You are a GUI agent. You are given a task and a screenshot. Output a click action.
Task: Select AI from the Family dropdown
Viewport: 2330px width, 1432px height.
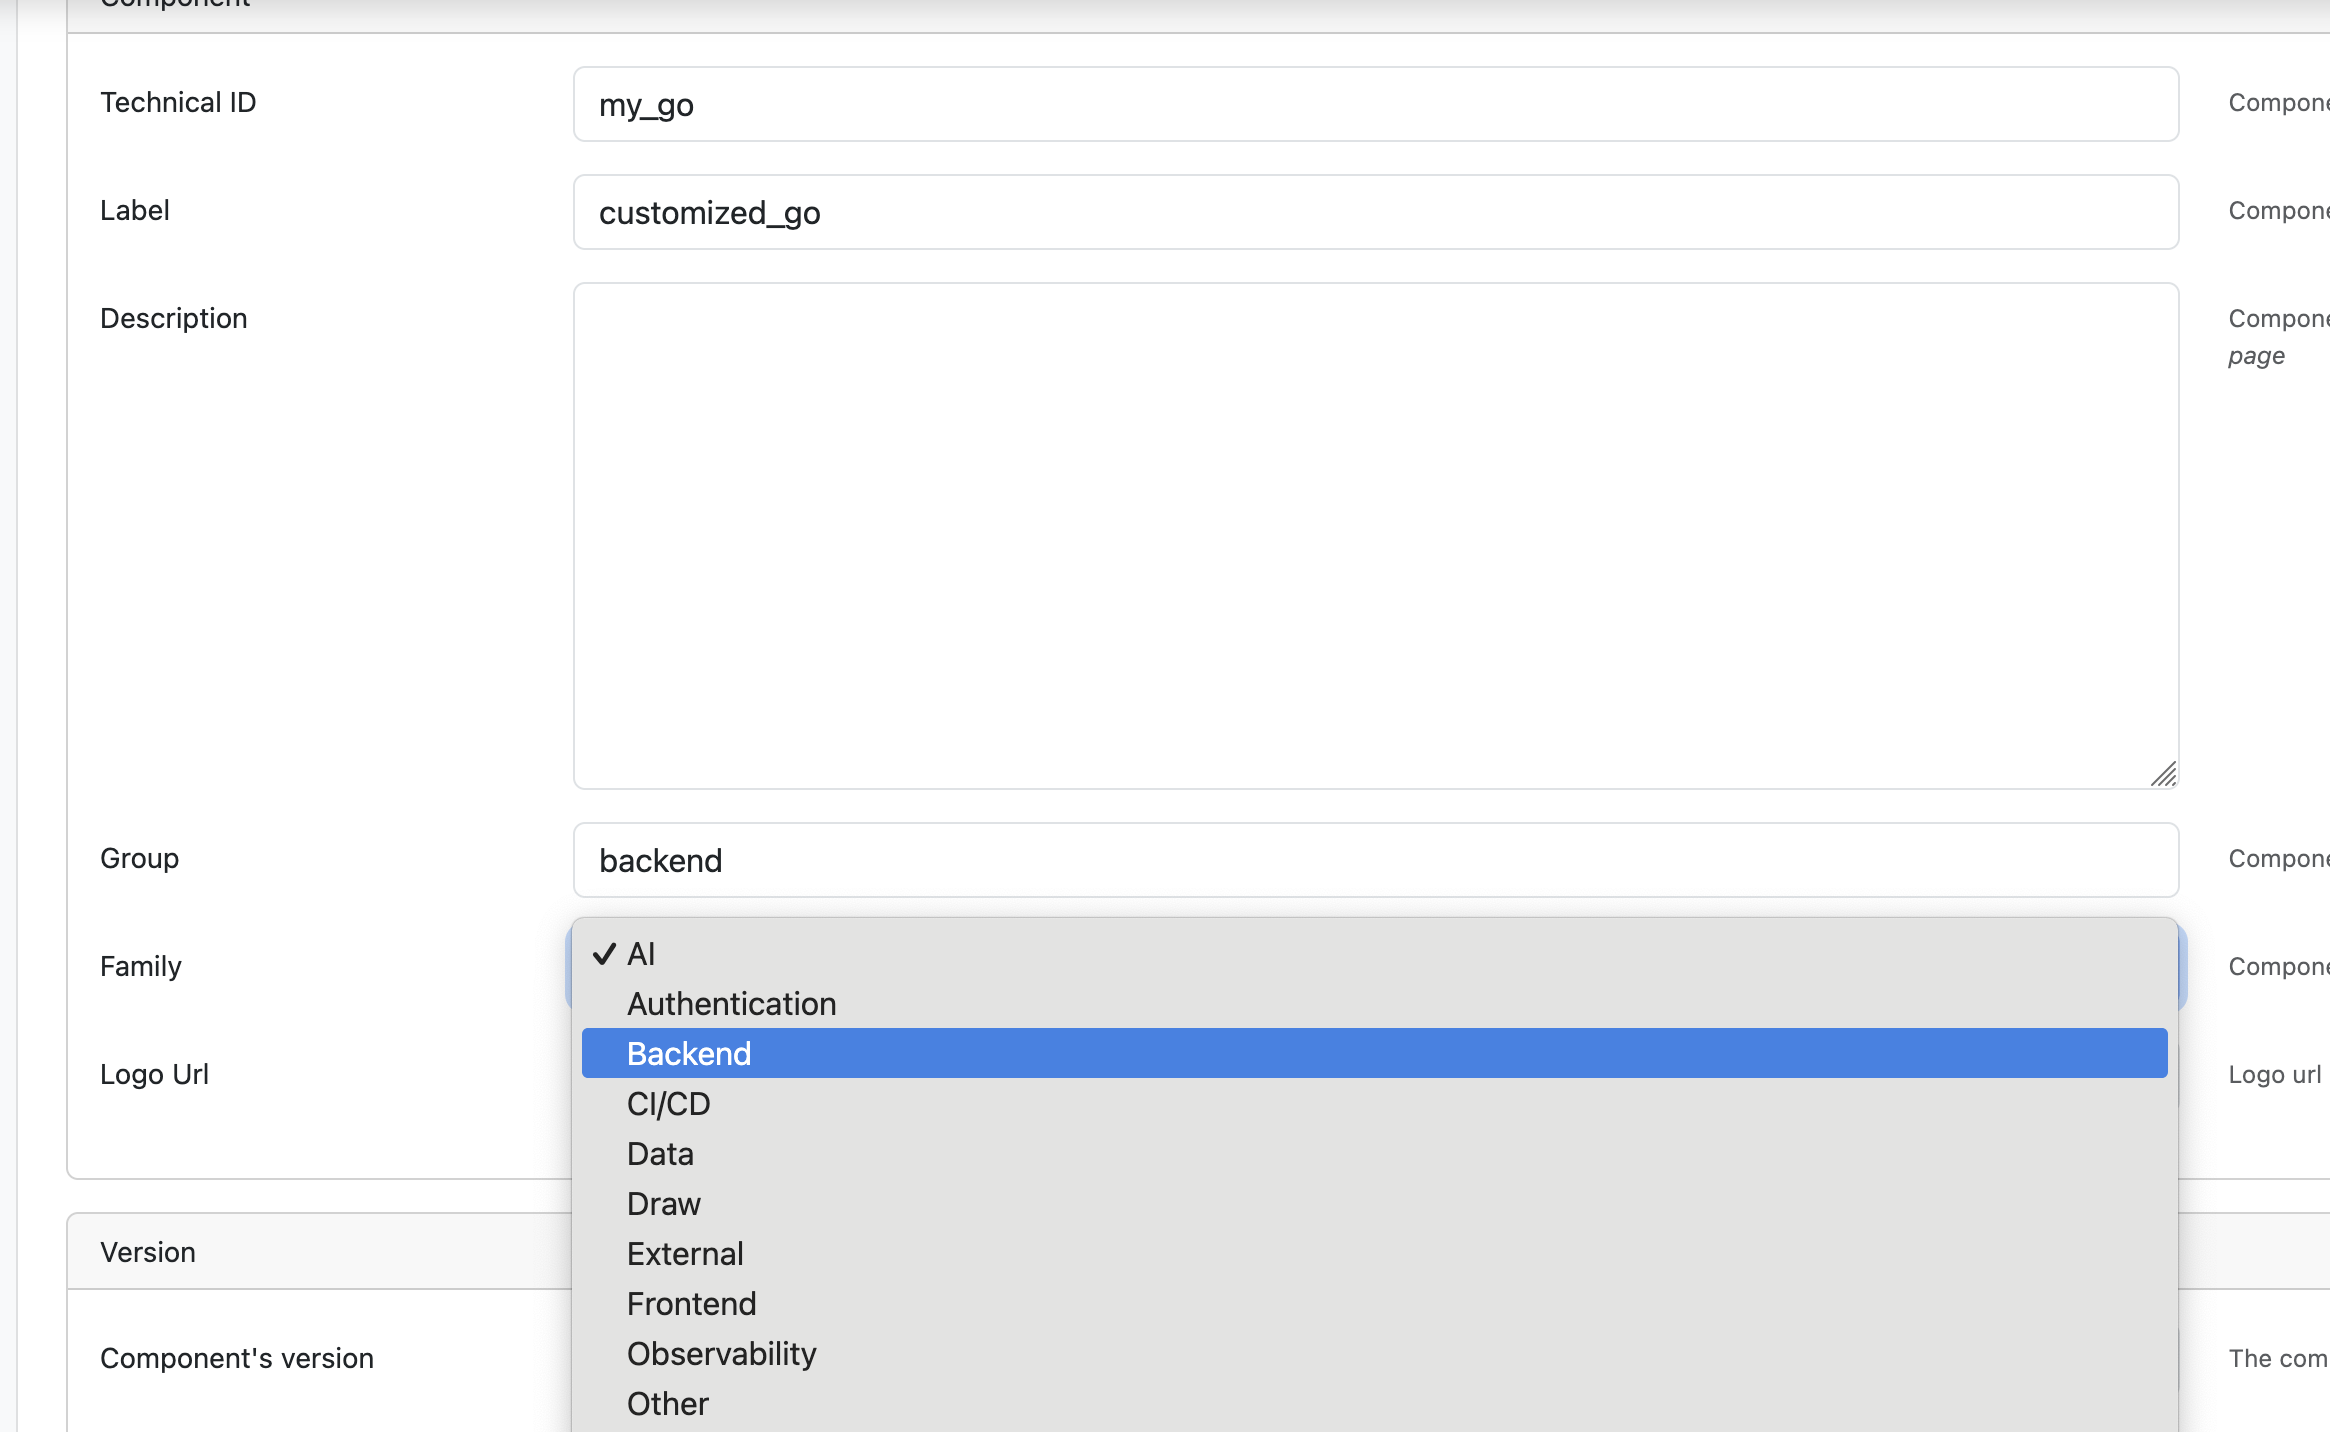(641, 954)
